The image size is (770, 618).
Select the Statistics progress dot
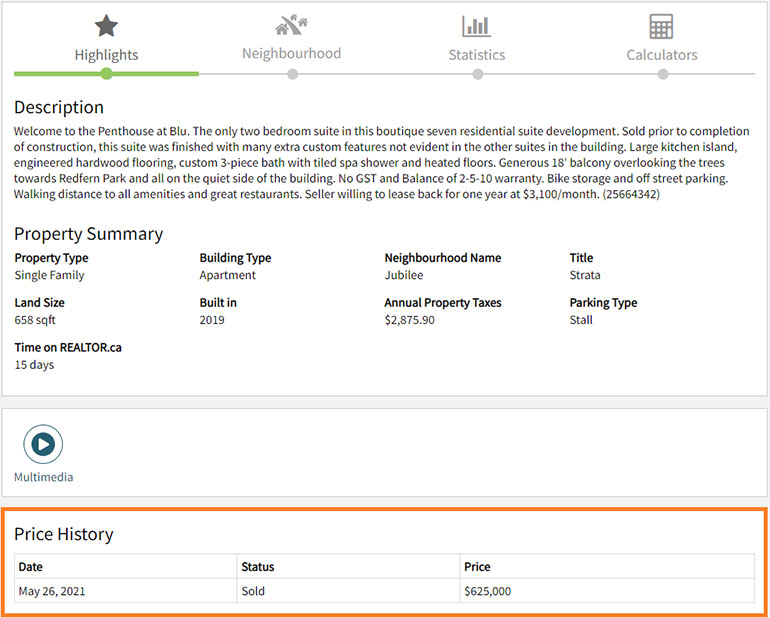tap(477, 74)
